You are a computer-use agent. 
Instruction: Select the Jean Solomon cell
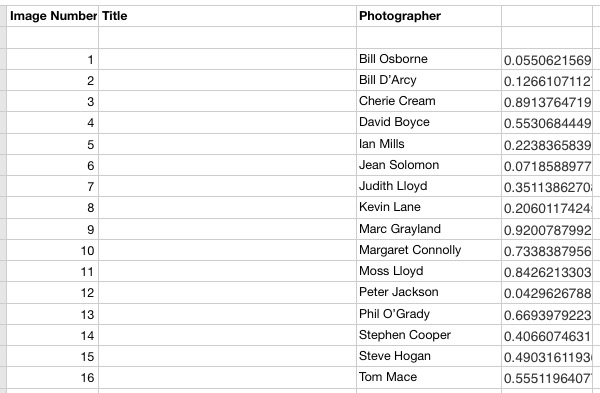(429, 165)
